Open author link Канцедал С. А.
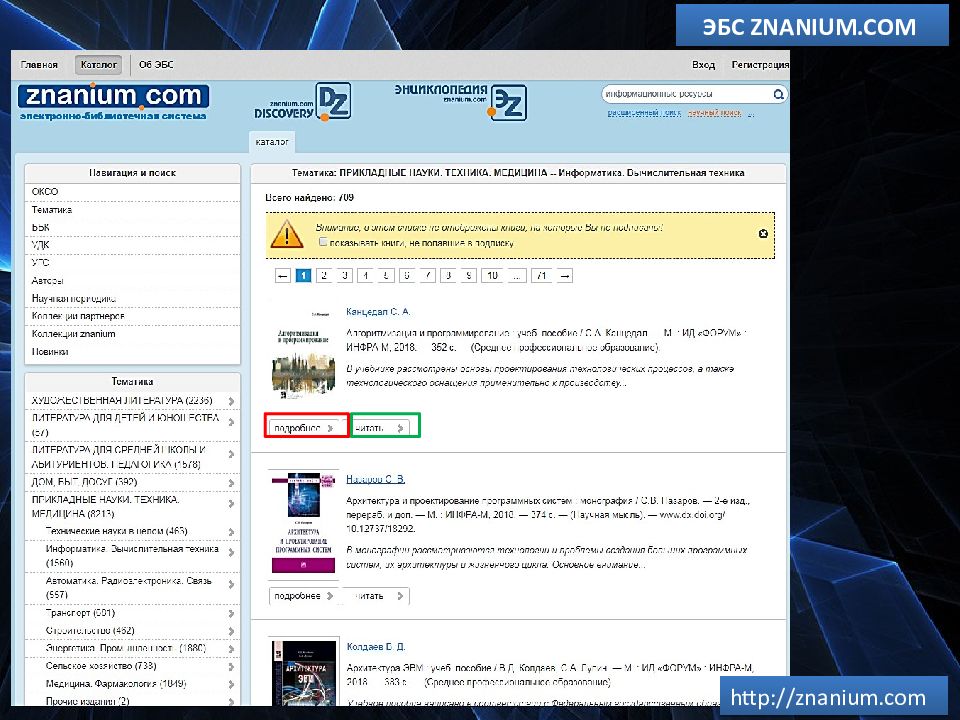The height and width of the screenshot is (720, 960). (378, 312)
